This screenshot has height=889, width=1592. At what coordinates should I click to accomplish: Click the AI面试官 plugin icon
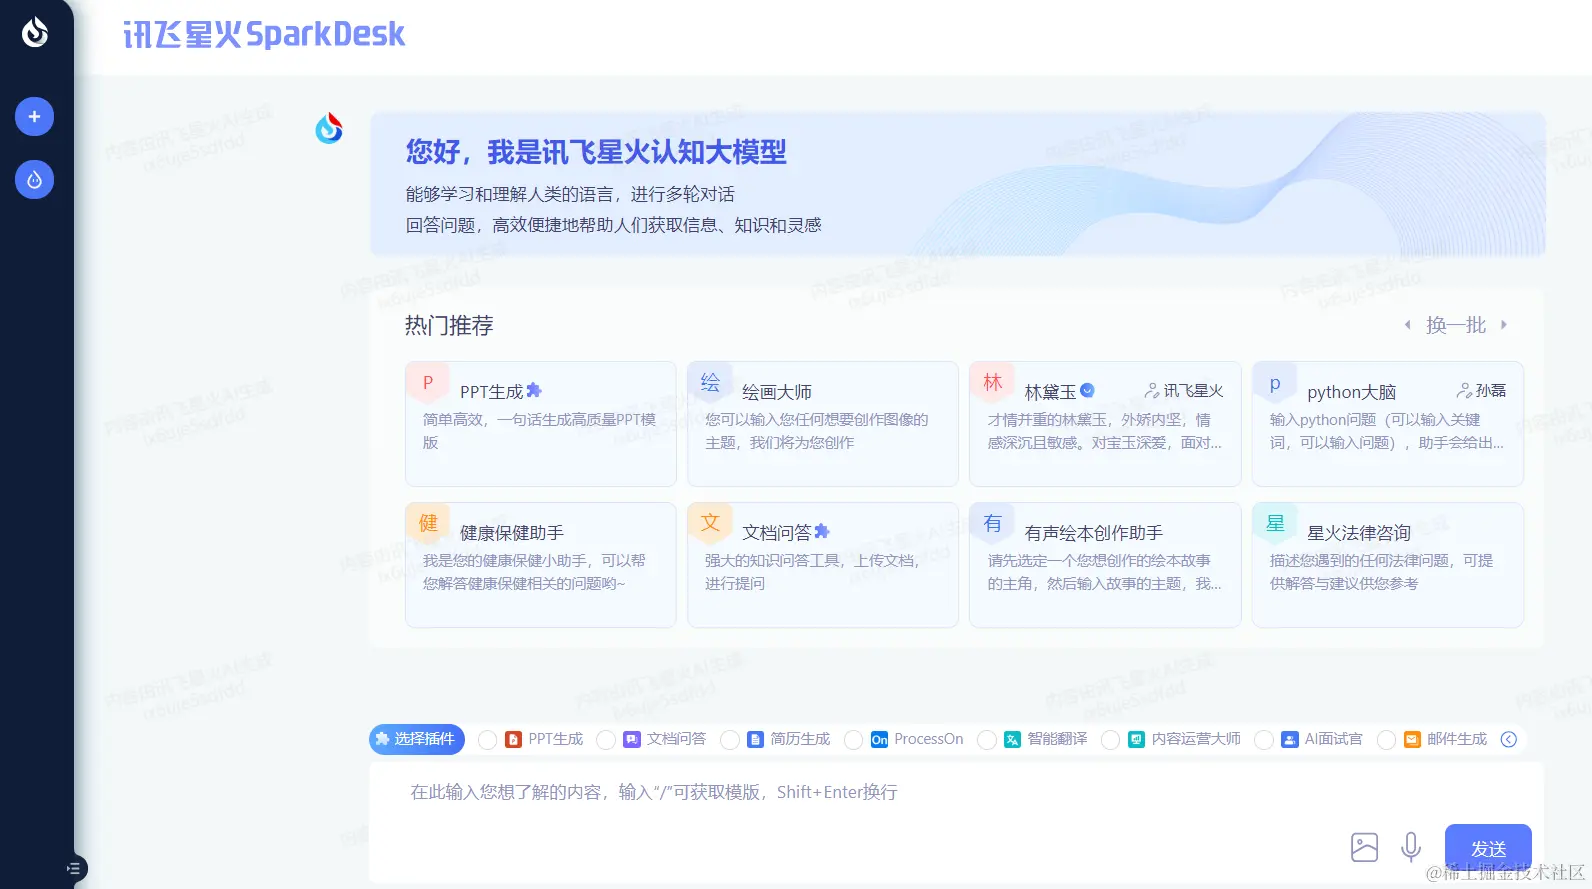pos(1289,740)
